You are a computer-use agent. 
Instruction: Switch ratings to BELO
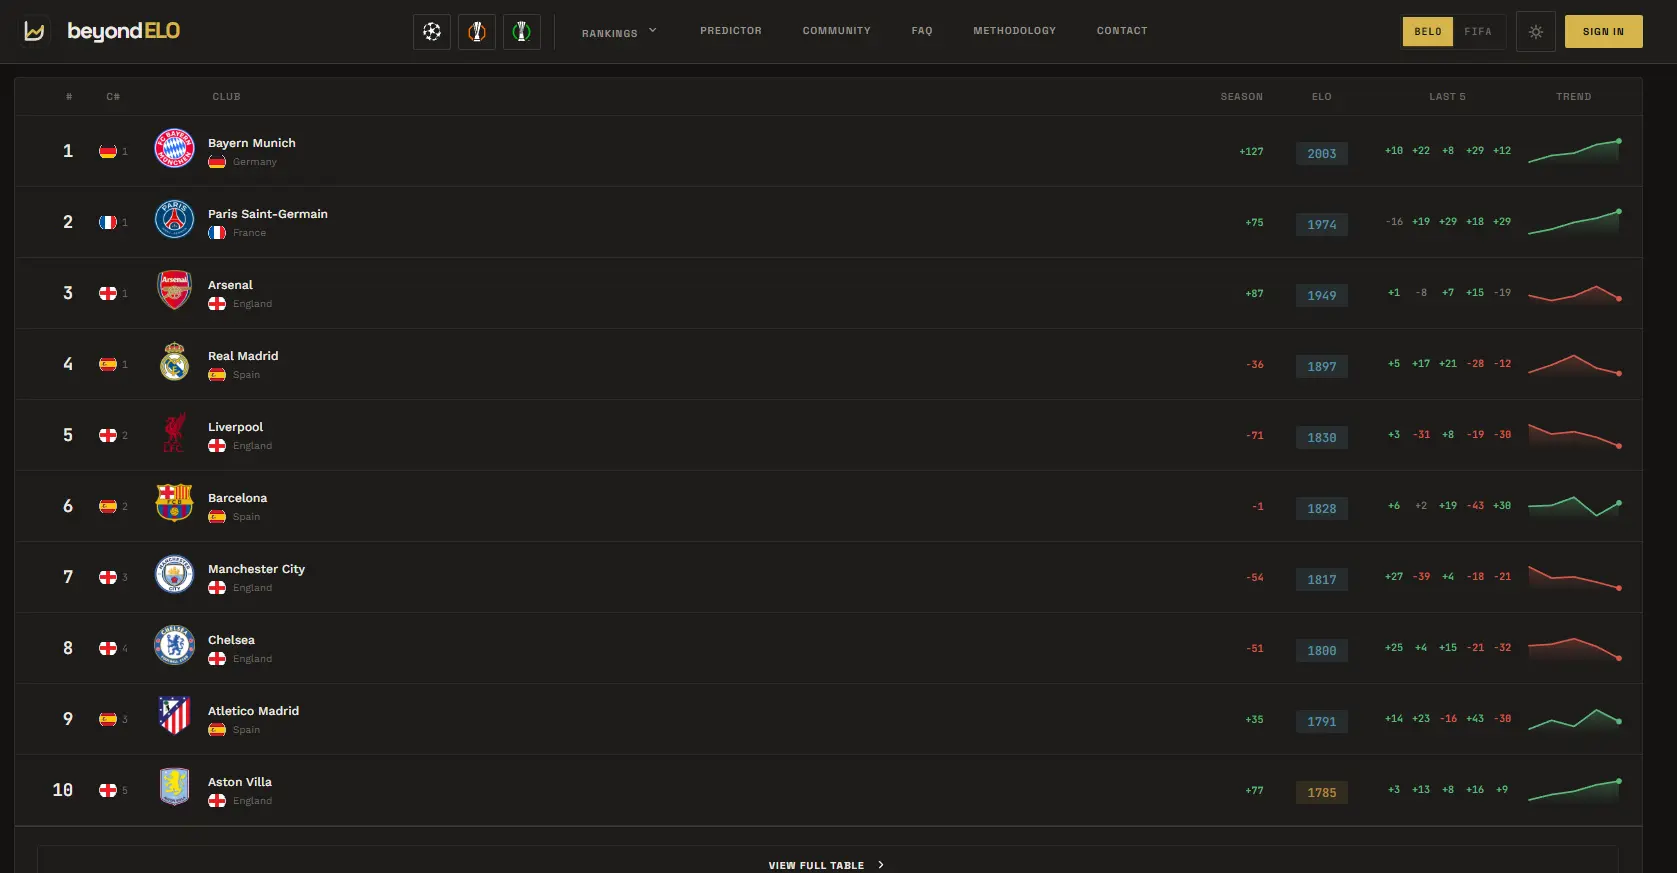(1428, 32)
